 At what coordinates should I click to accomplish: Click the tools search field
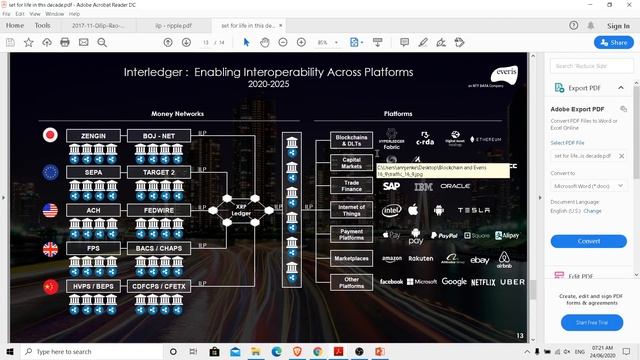(591, 66)
